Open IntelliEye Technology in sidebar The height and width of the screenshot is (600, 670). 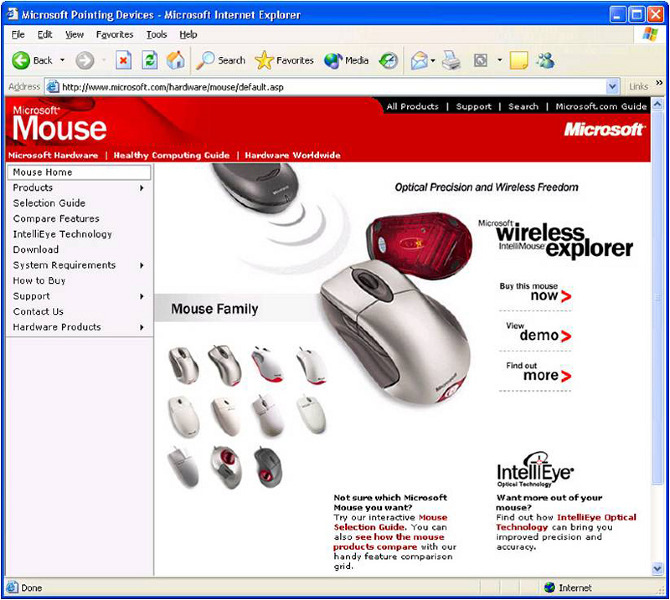pyautogui.click(x=62, y=234)
